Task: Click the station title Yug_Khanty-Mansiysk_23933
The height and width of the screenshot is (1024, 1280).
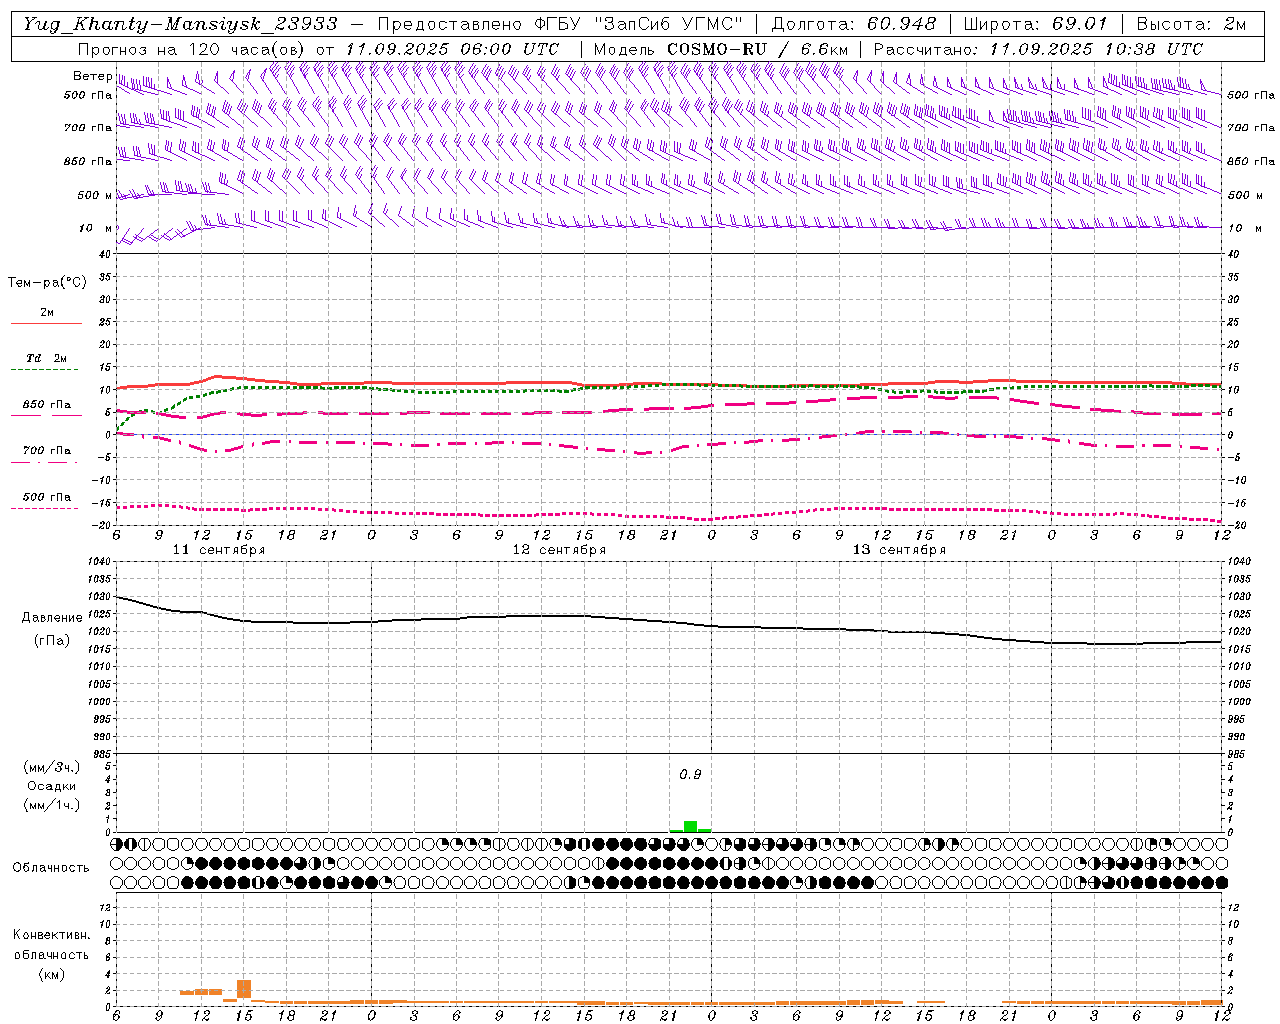Action: click(180, 24)
